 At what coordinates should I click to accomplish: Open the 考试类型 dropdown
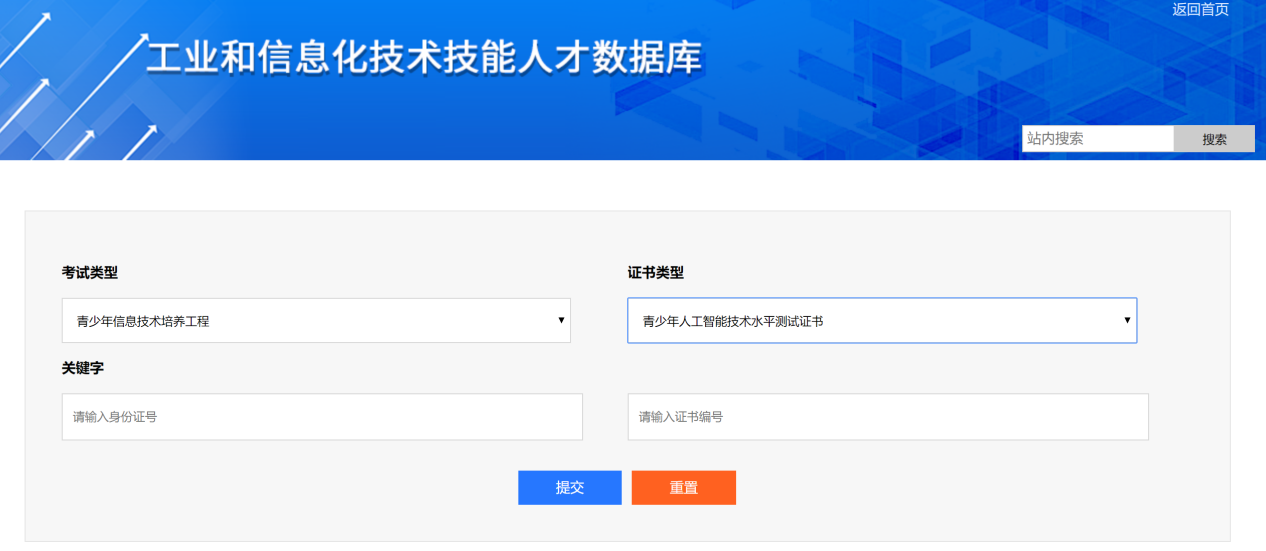click(316, 321)
